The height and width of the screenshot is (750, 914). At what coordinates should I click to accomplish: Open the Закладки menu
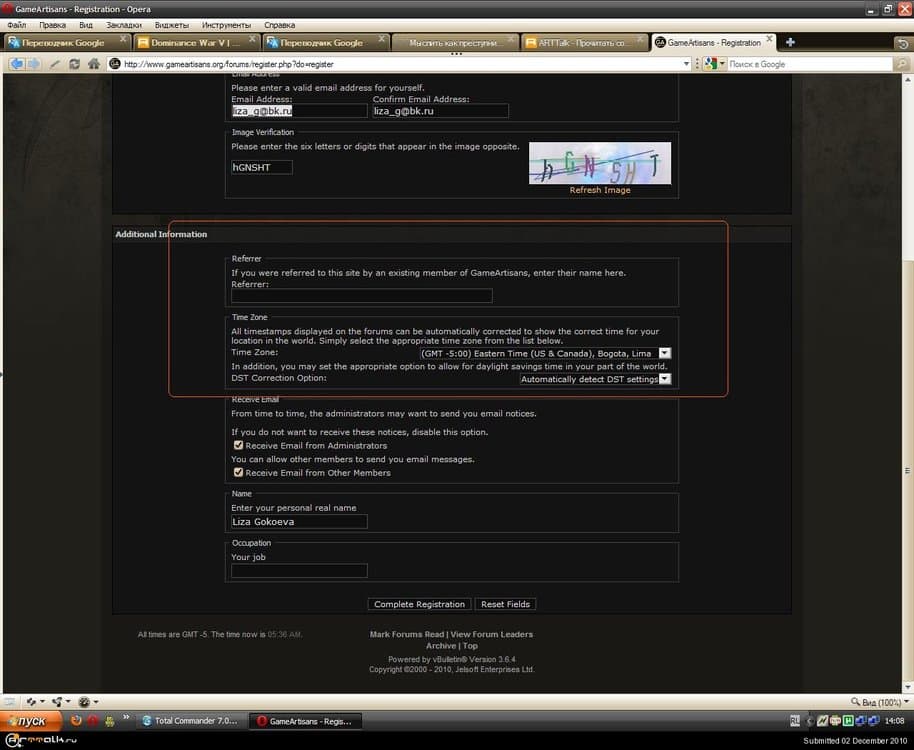[x=124, y=25]
